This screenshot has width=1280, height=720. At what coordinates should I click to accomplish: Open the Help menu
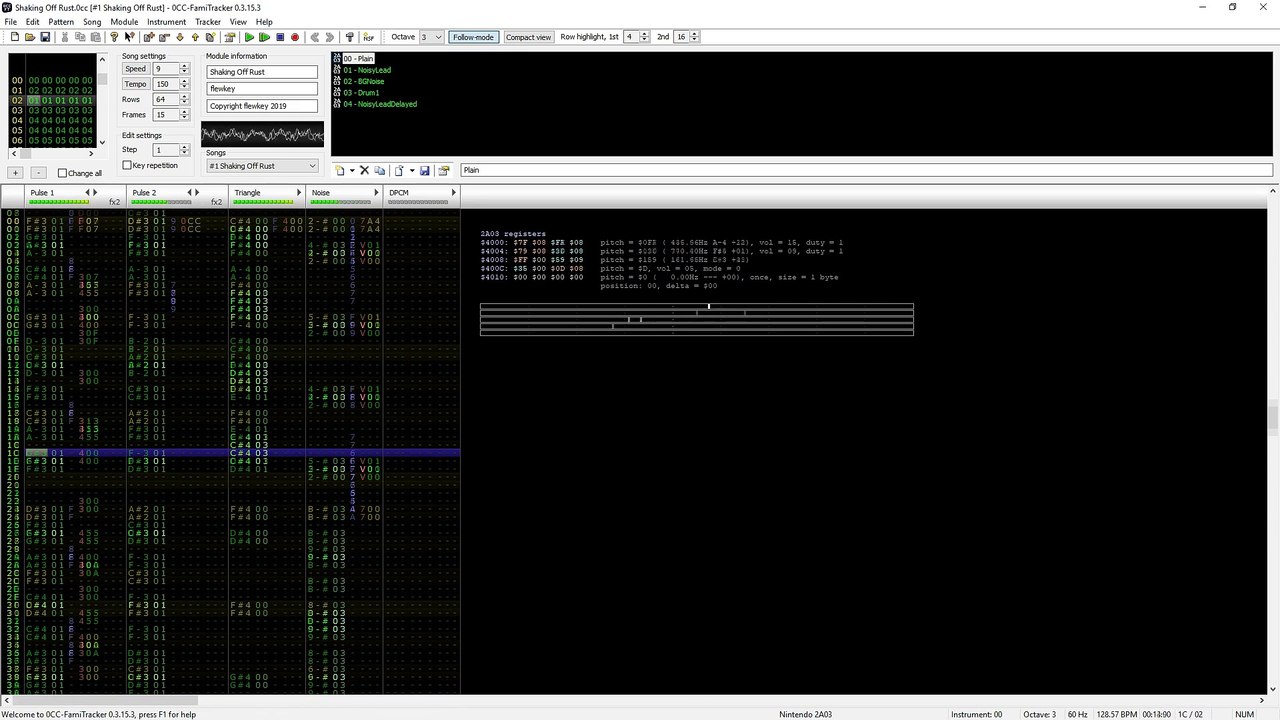click(264, 21)
